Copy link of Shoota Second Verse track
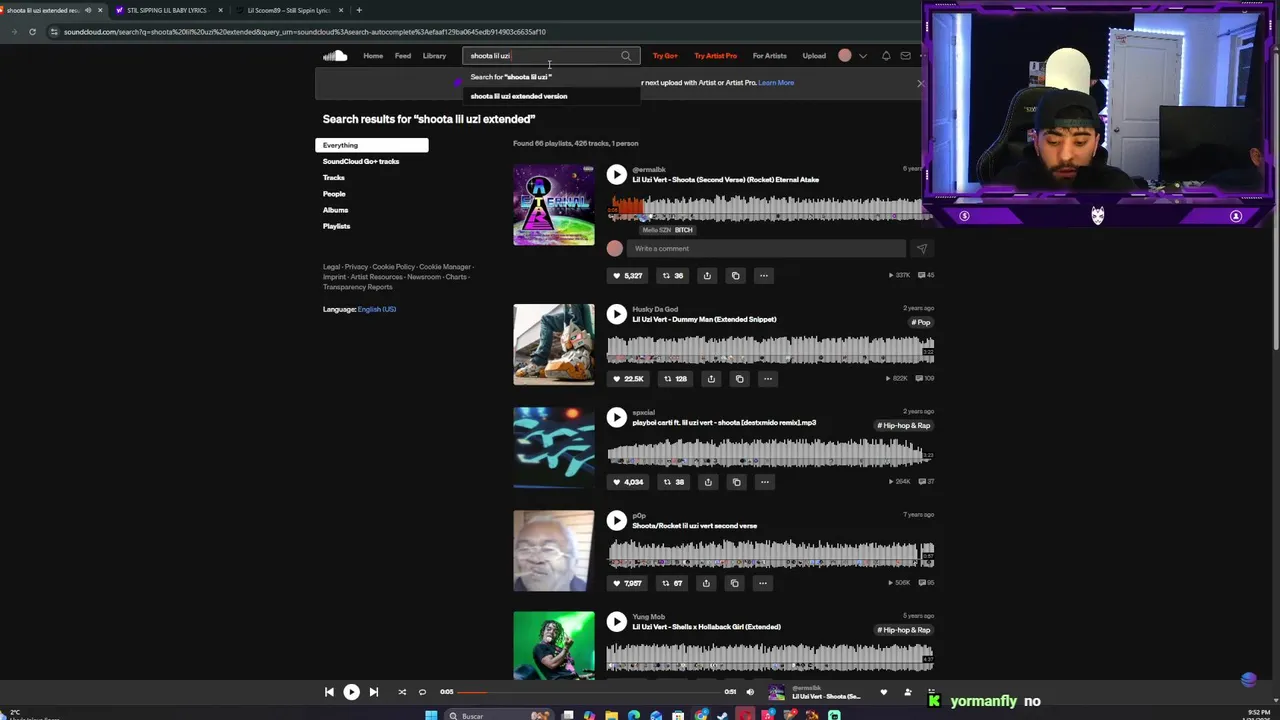This screenshot has width=1280, height=720. tap(735, 276)
